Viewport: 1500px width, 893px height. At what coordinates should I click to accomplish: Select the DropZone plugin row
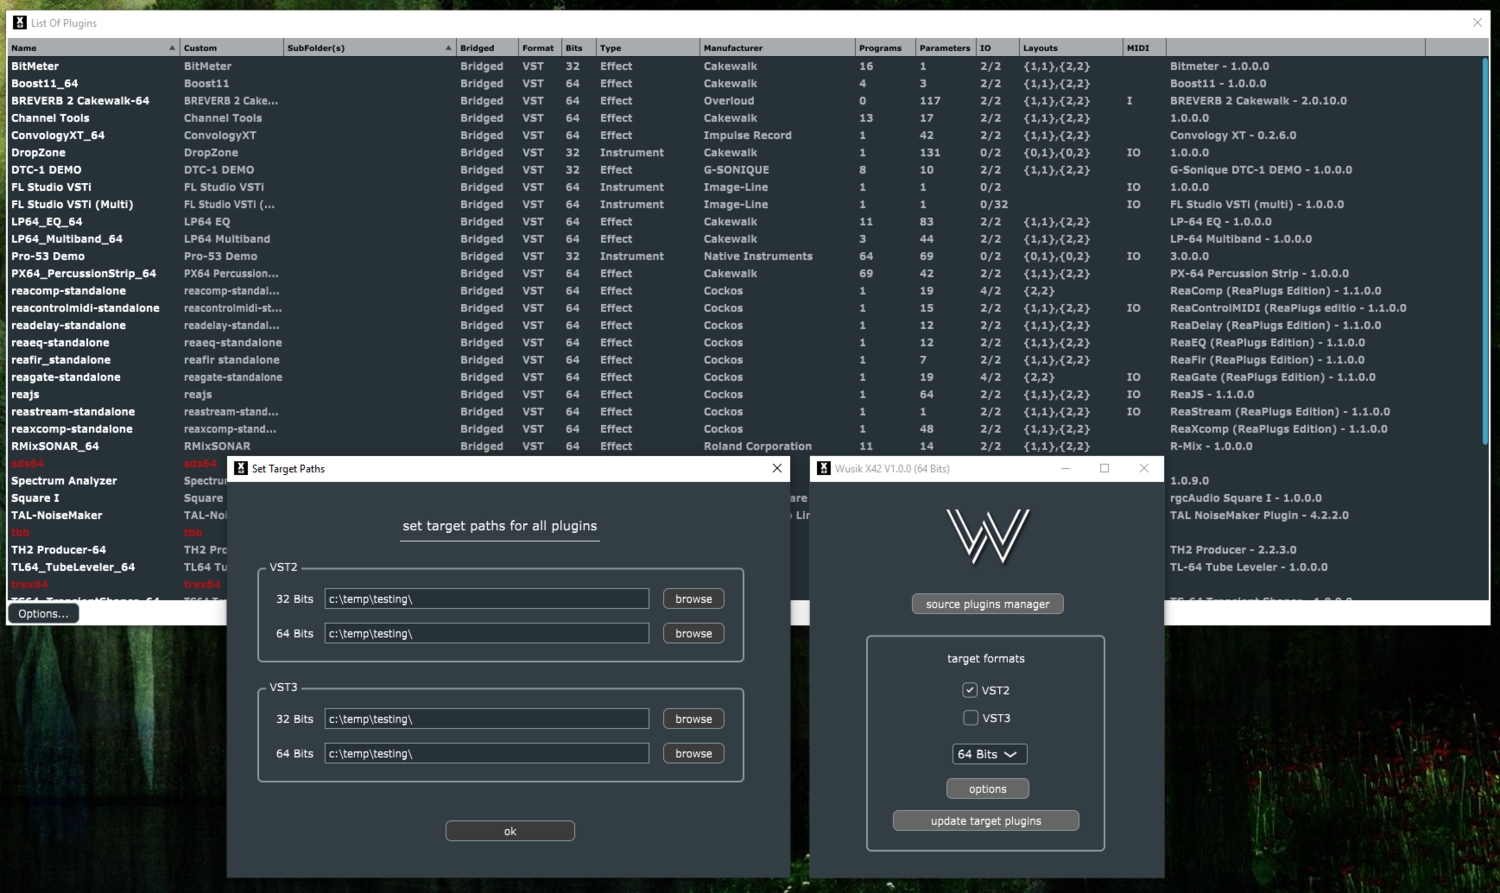pyautogui.click(x=745, y=152)
